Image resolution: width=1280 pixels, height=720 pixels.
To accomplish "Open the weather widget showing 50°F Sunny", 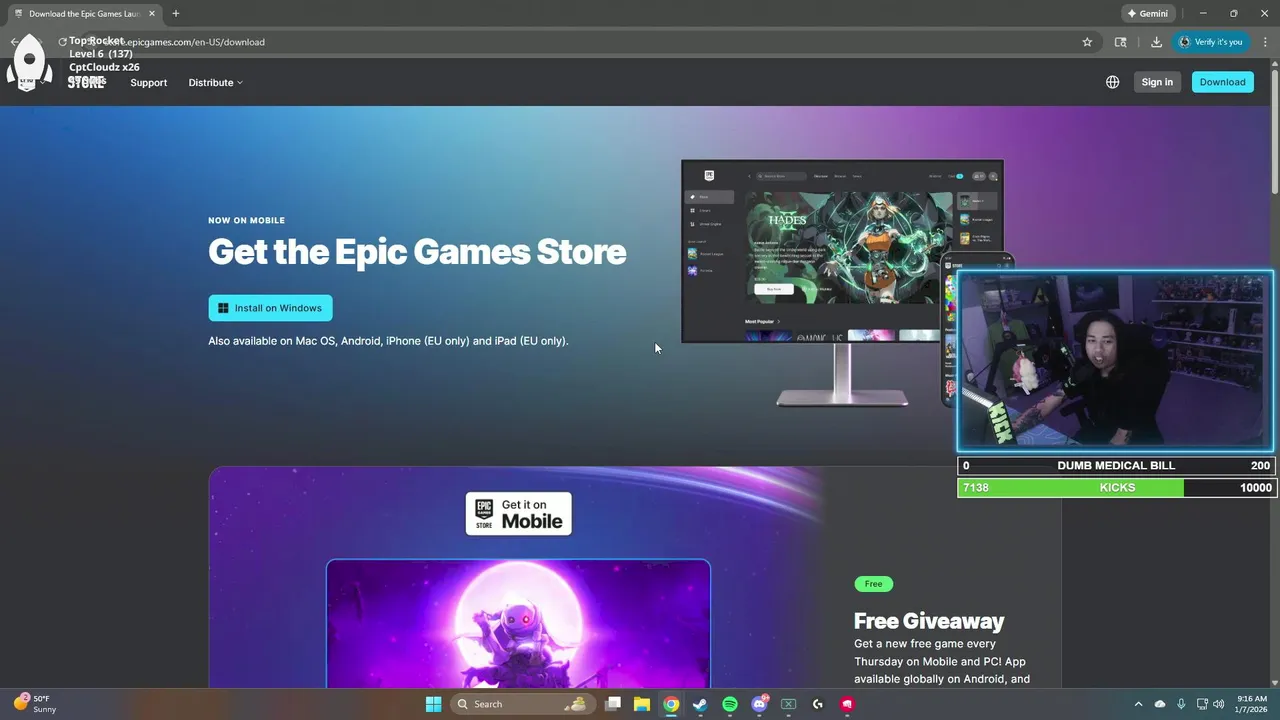I will click(35, 704).
